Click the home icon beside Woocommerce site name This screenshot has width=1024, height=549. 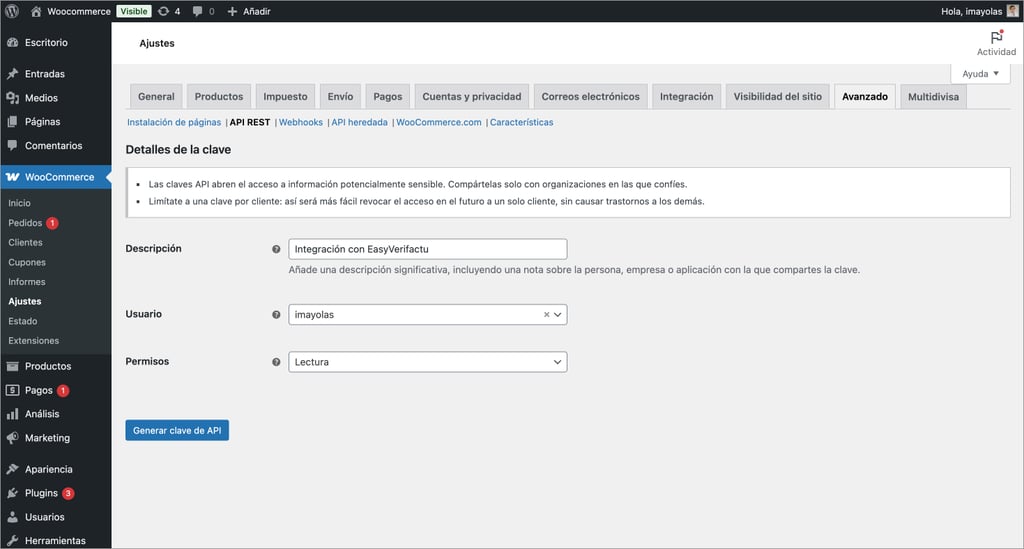(x=36, y=11)
